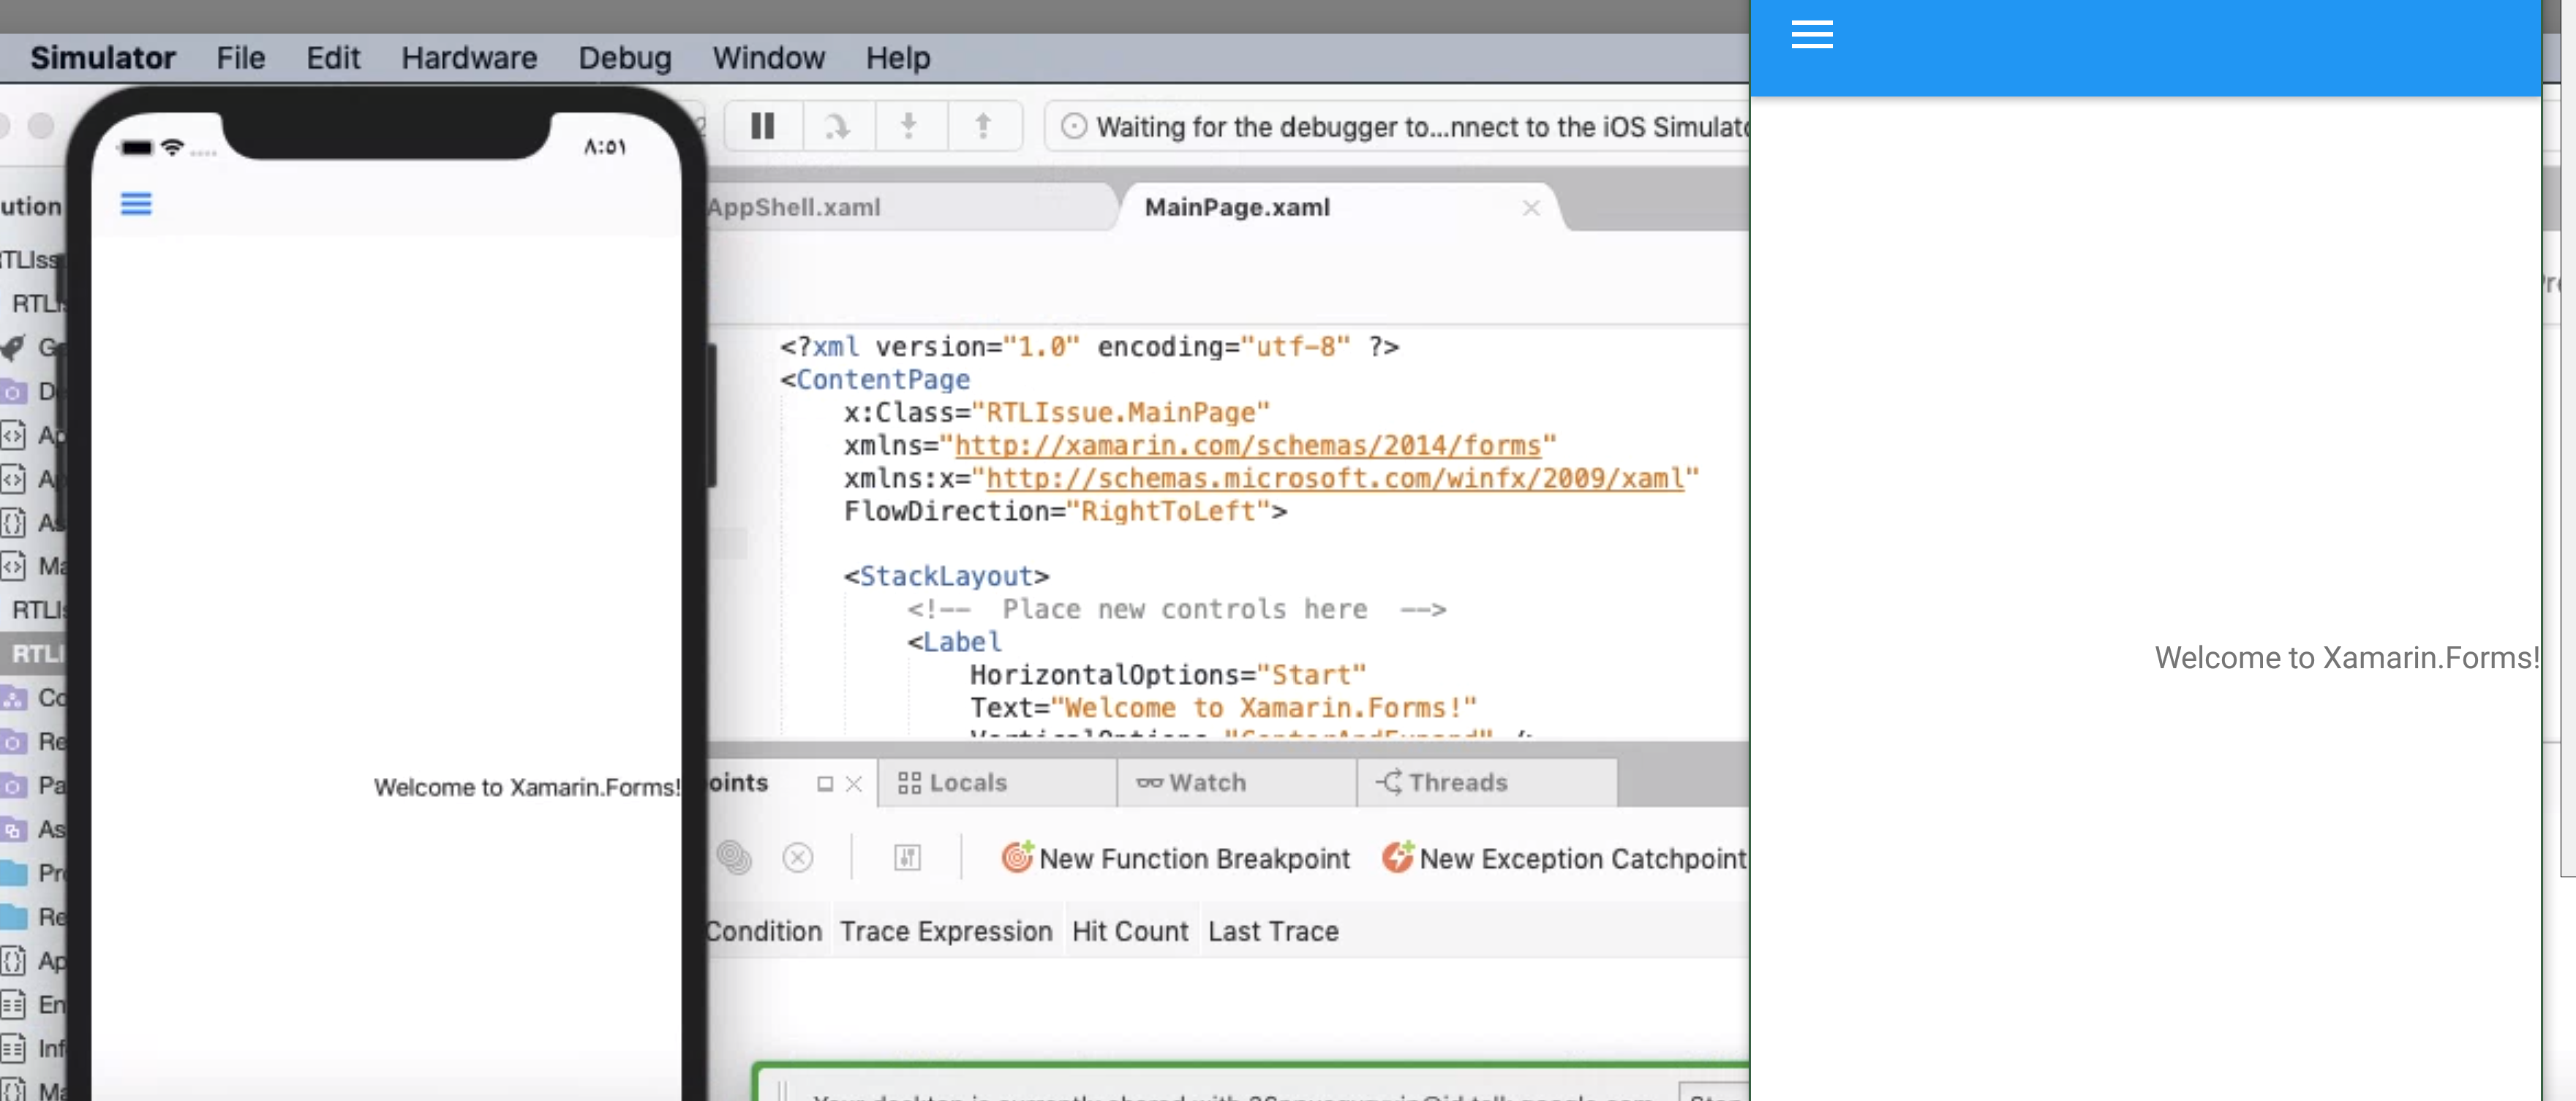Click the Step Into debug icon
The image size is (2576, 1101).
coord(909,125)
